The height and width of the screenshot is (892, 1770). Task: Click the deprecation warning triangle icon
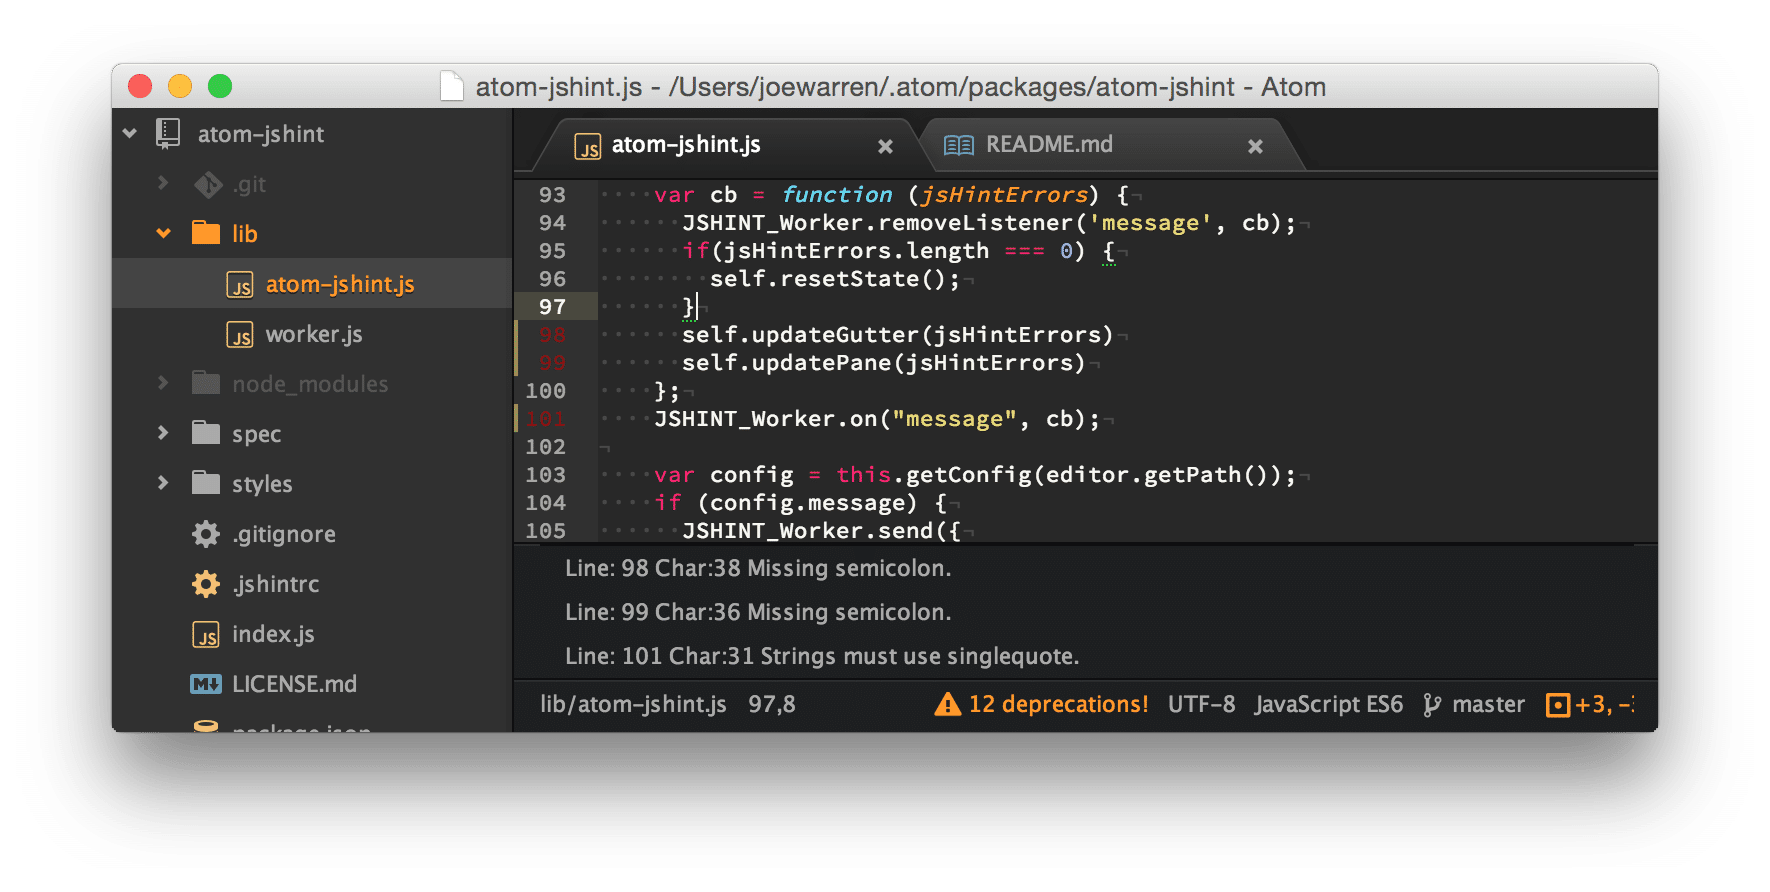pyautogui.click(x=947, y=705)
